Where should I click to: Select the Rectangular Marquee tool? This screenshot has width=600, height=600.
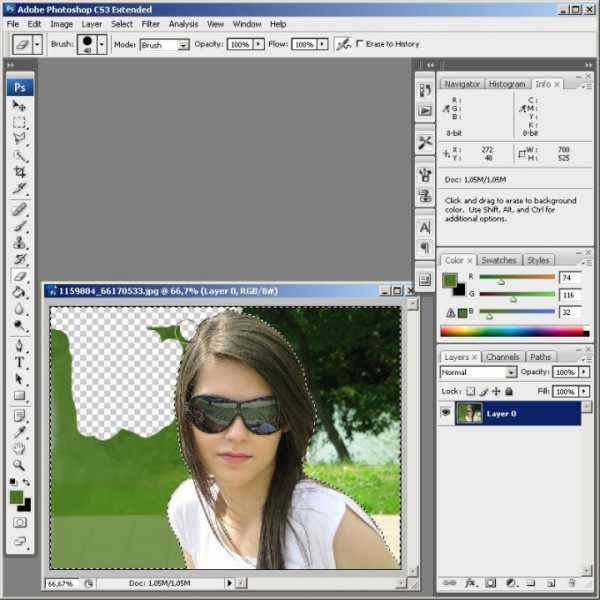coord(19,122)
